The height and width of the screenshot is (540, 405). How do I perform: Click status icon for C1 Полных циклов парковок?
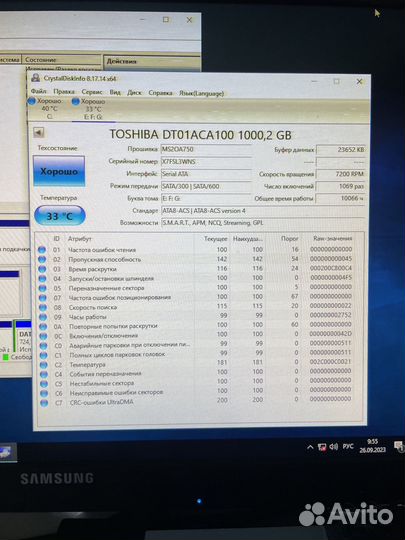point(43,355)
